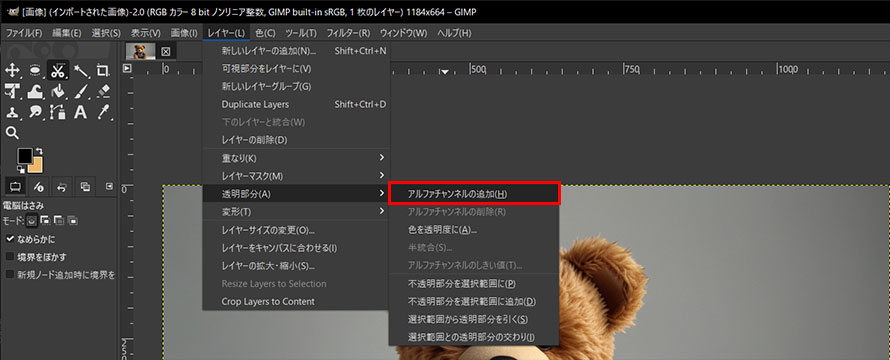890x360 pixels.
Task: Choose 可視部分をレイヤーに(V) menu item
Action: coord(296,69)
